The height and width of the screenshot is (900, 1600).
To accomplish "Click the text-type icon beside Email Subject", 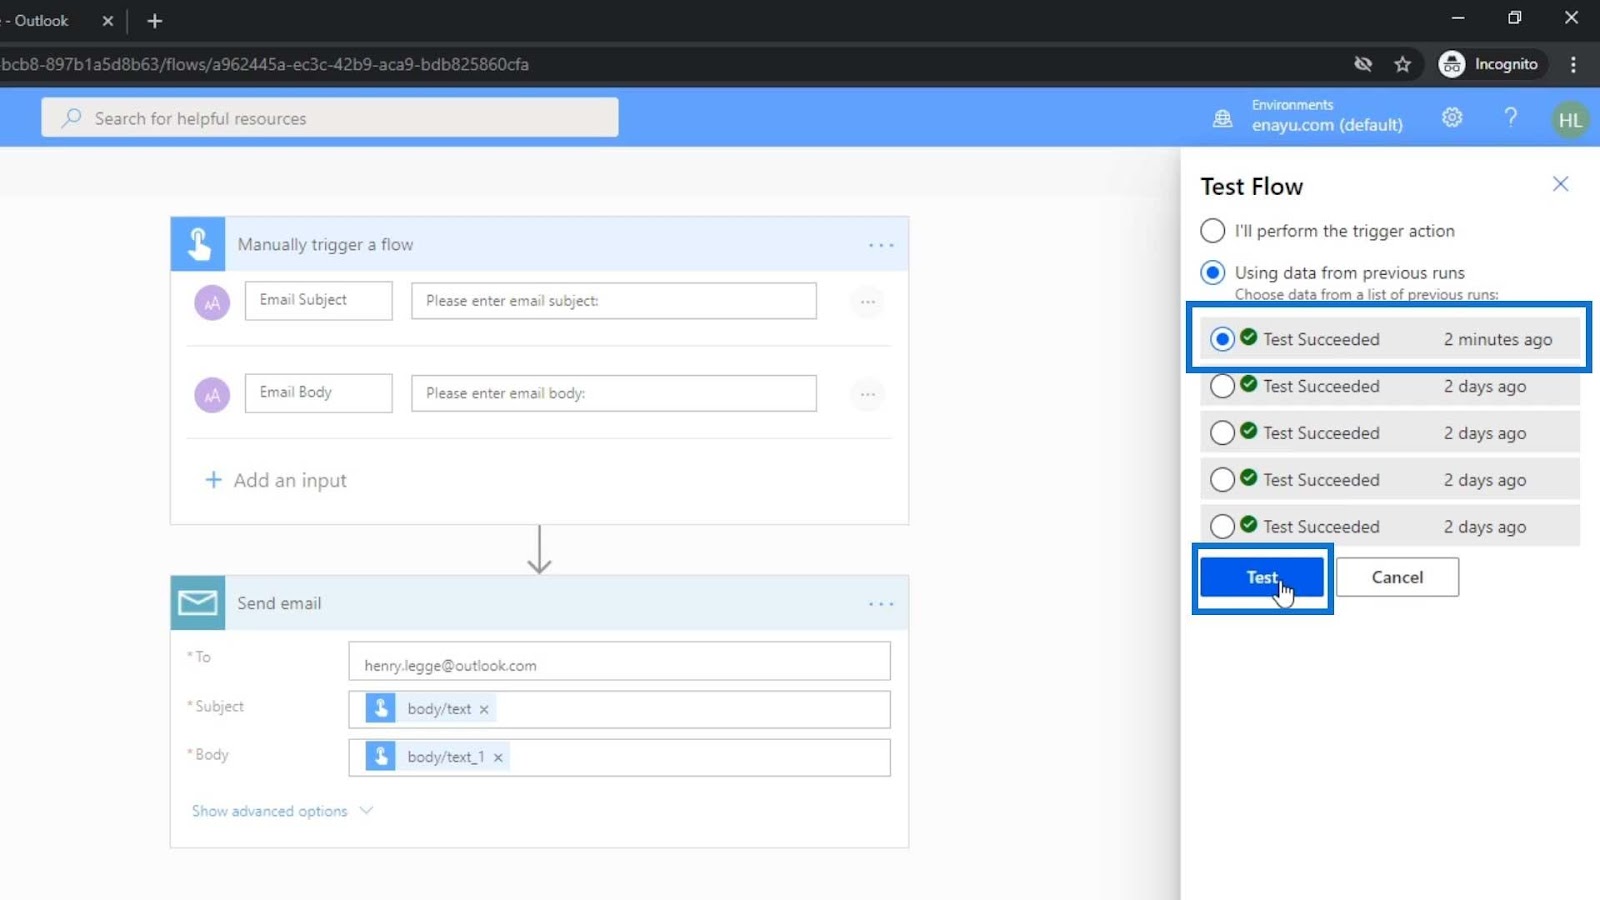I will [212, 302].
